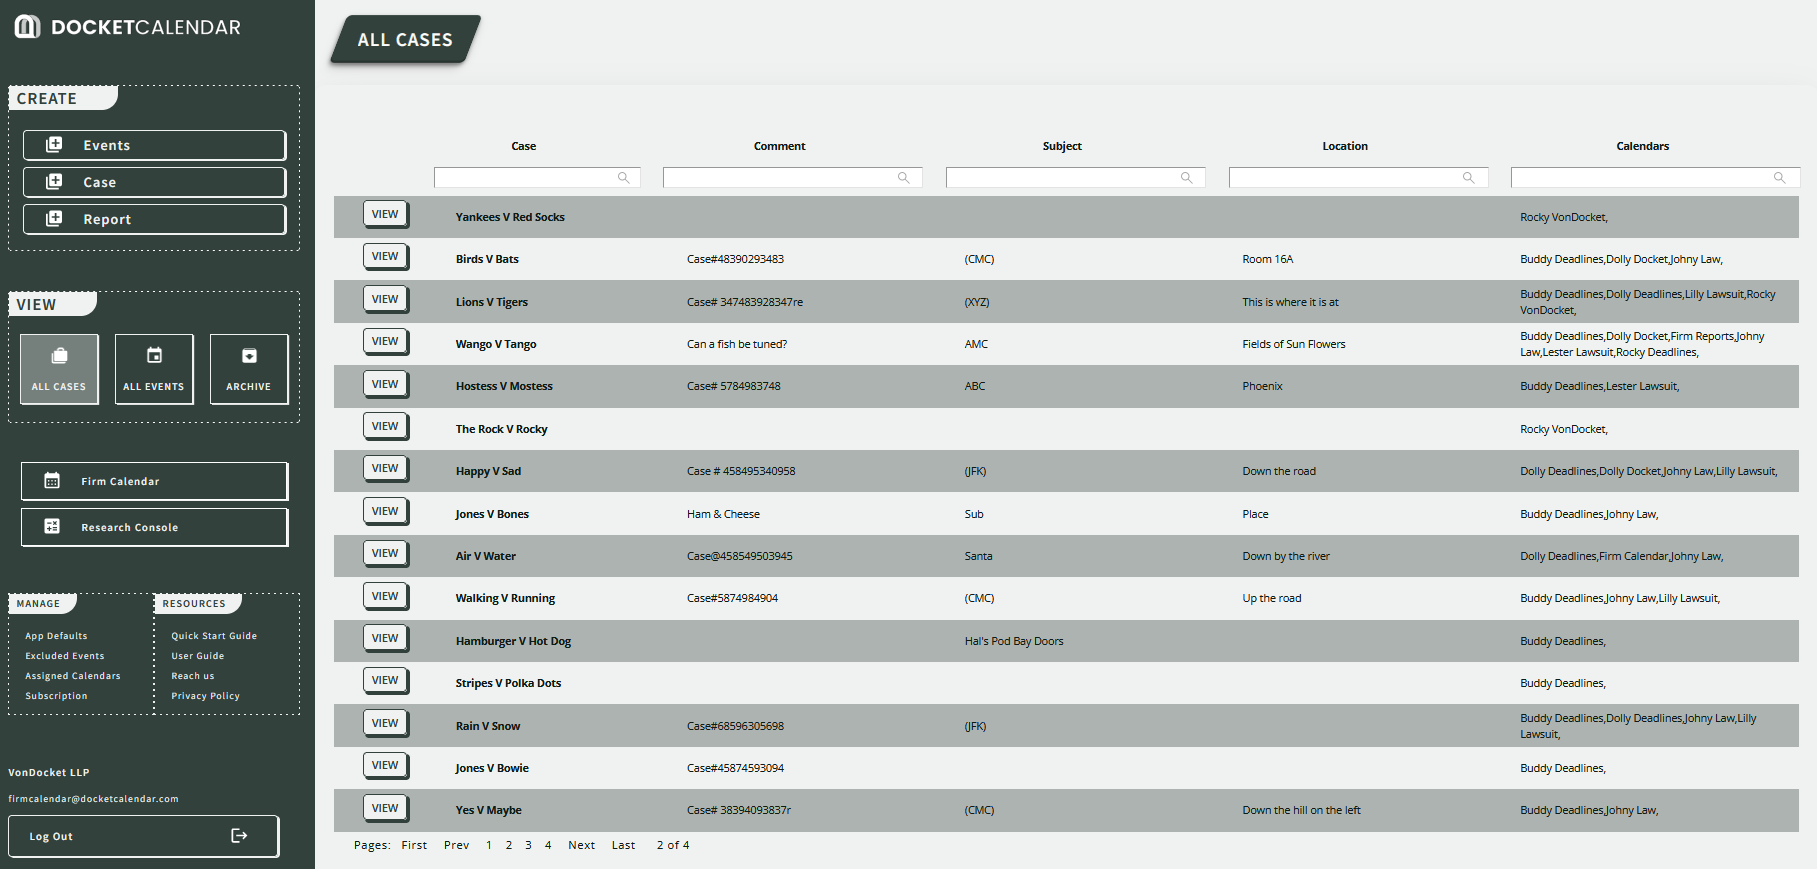
Task: Click the Case create icon
Action: tap(55, 182)
